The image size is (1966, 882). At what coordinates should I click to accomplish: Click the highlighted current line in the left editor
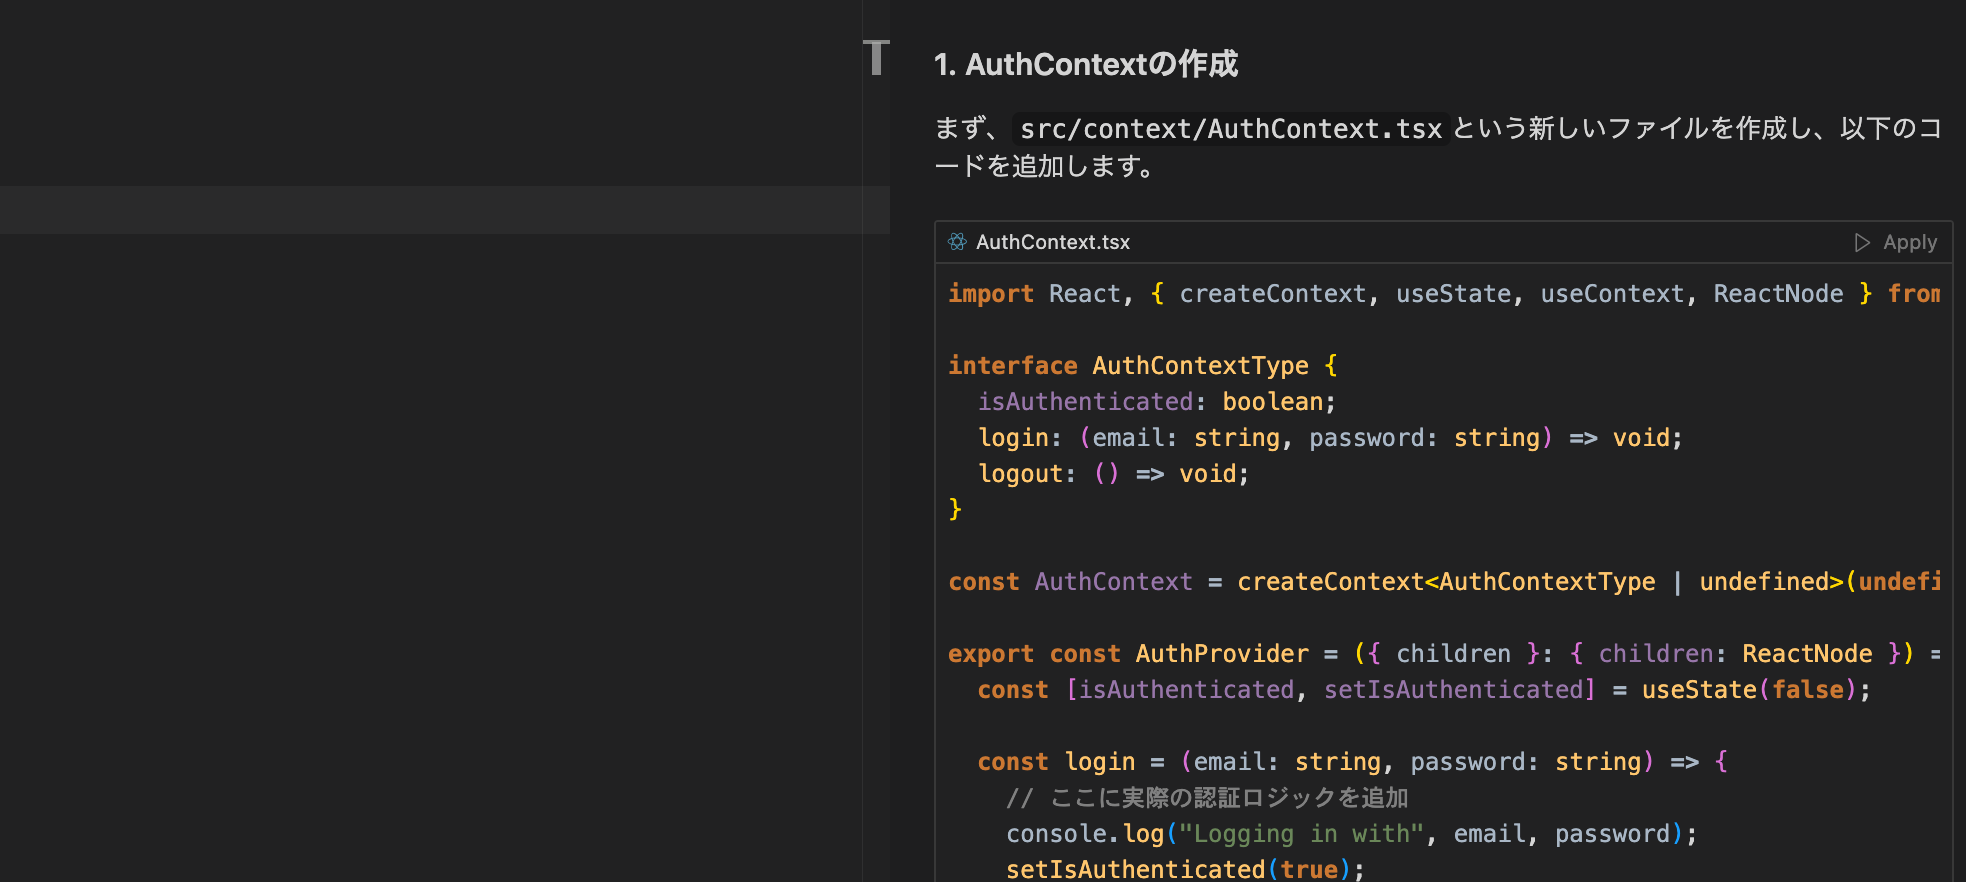point(445,210)
